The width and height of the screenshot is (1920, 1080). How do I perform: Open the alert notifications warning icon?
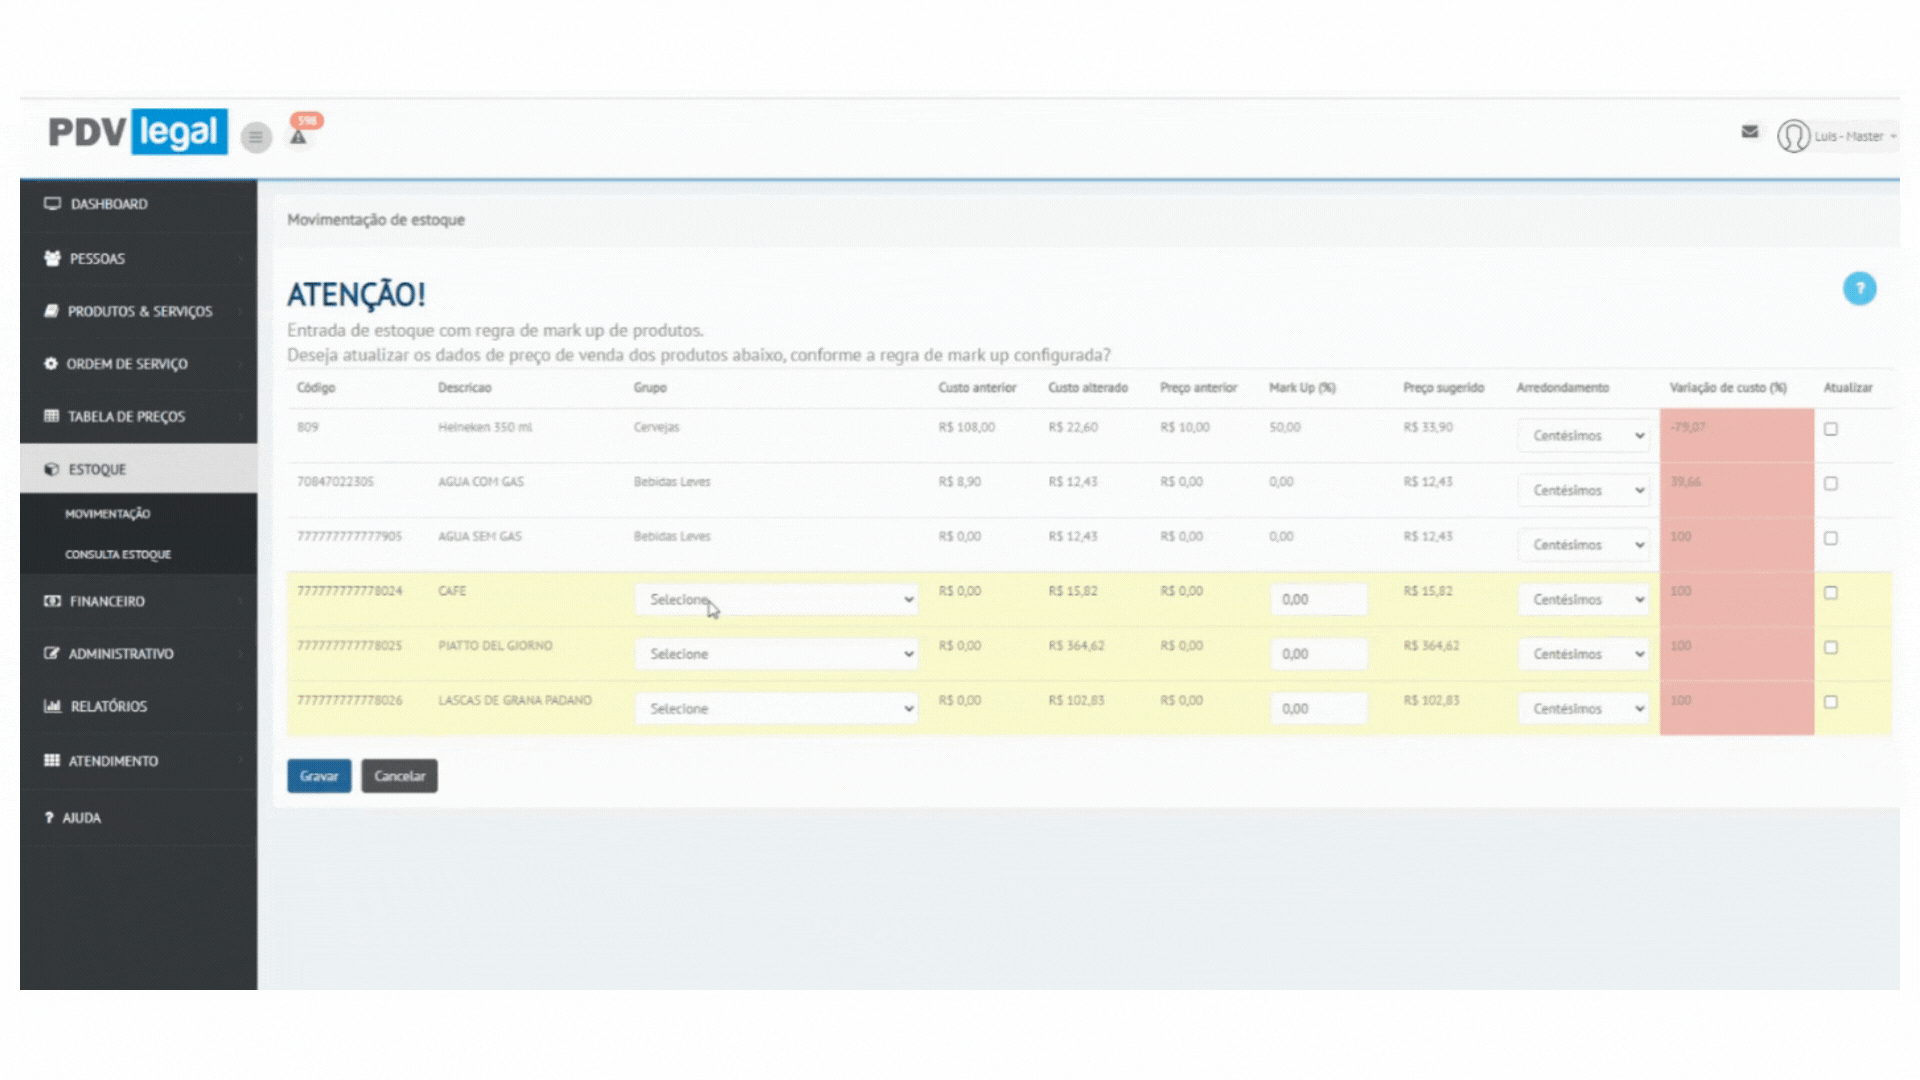click(298, 137)
